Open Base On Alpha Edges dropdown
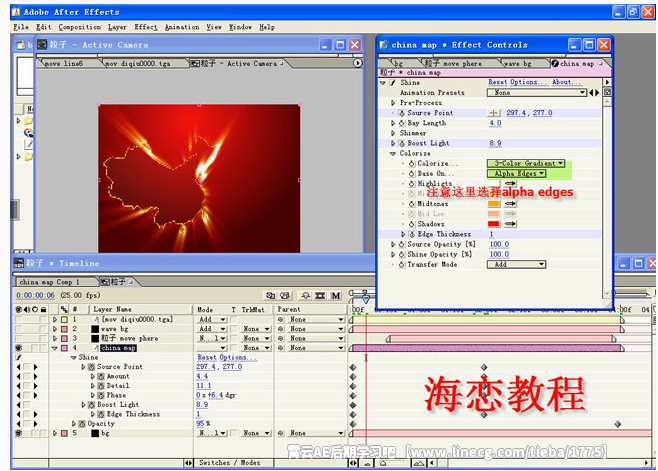658x471 pixels. pos(516,173)
